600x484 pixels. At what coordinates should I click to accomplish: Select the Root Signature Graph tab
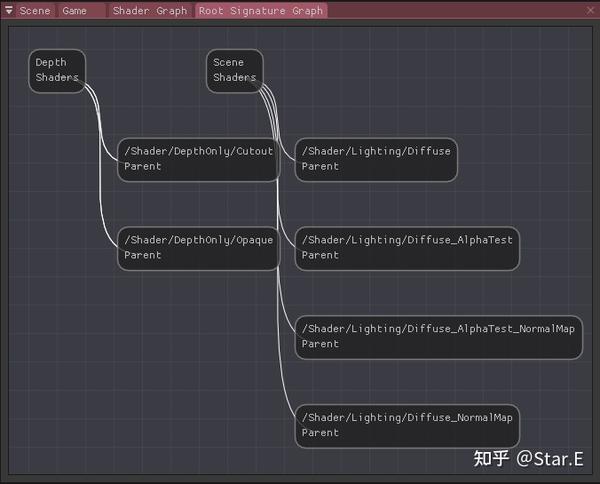[x=261, y=11]
